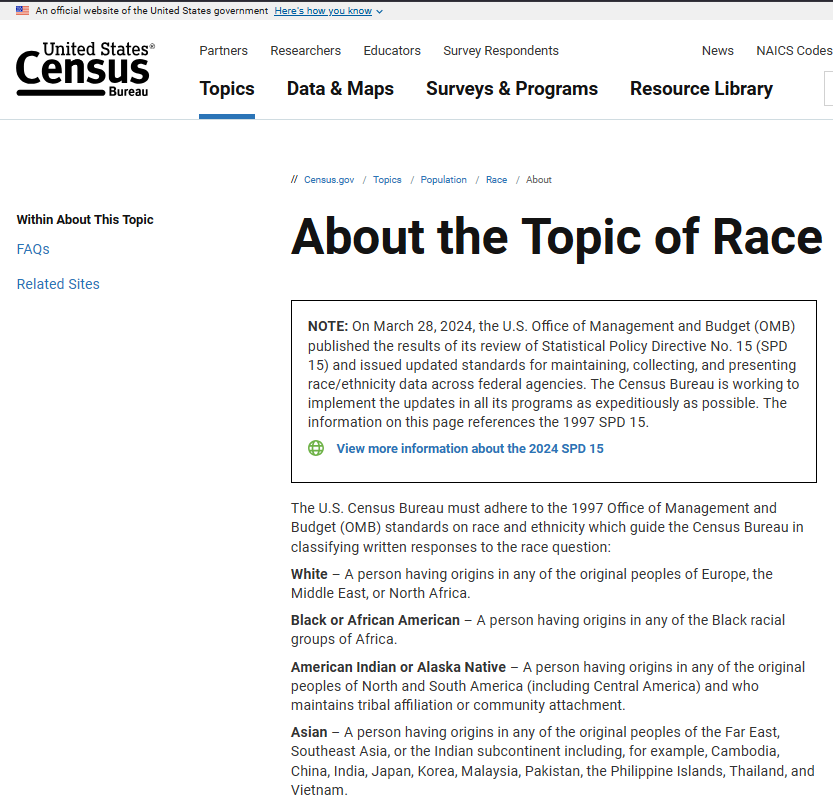Image resolution: width=833 pixels, height=805 pixels.
Task: Open the Data & Maps menu
Action: [x=340, y=88]
